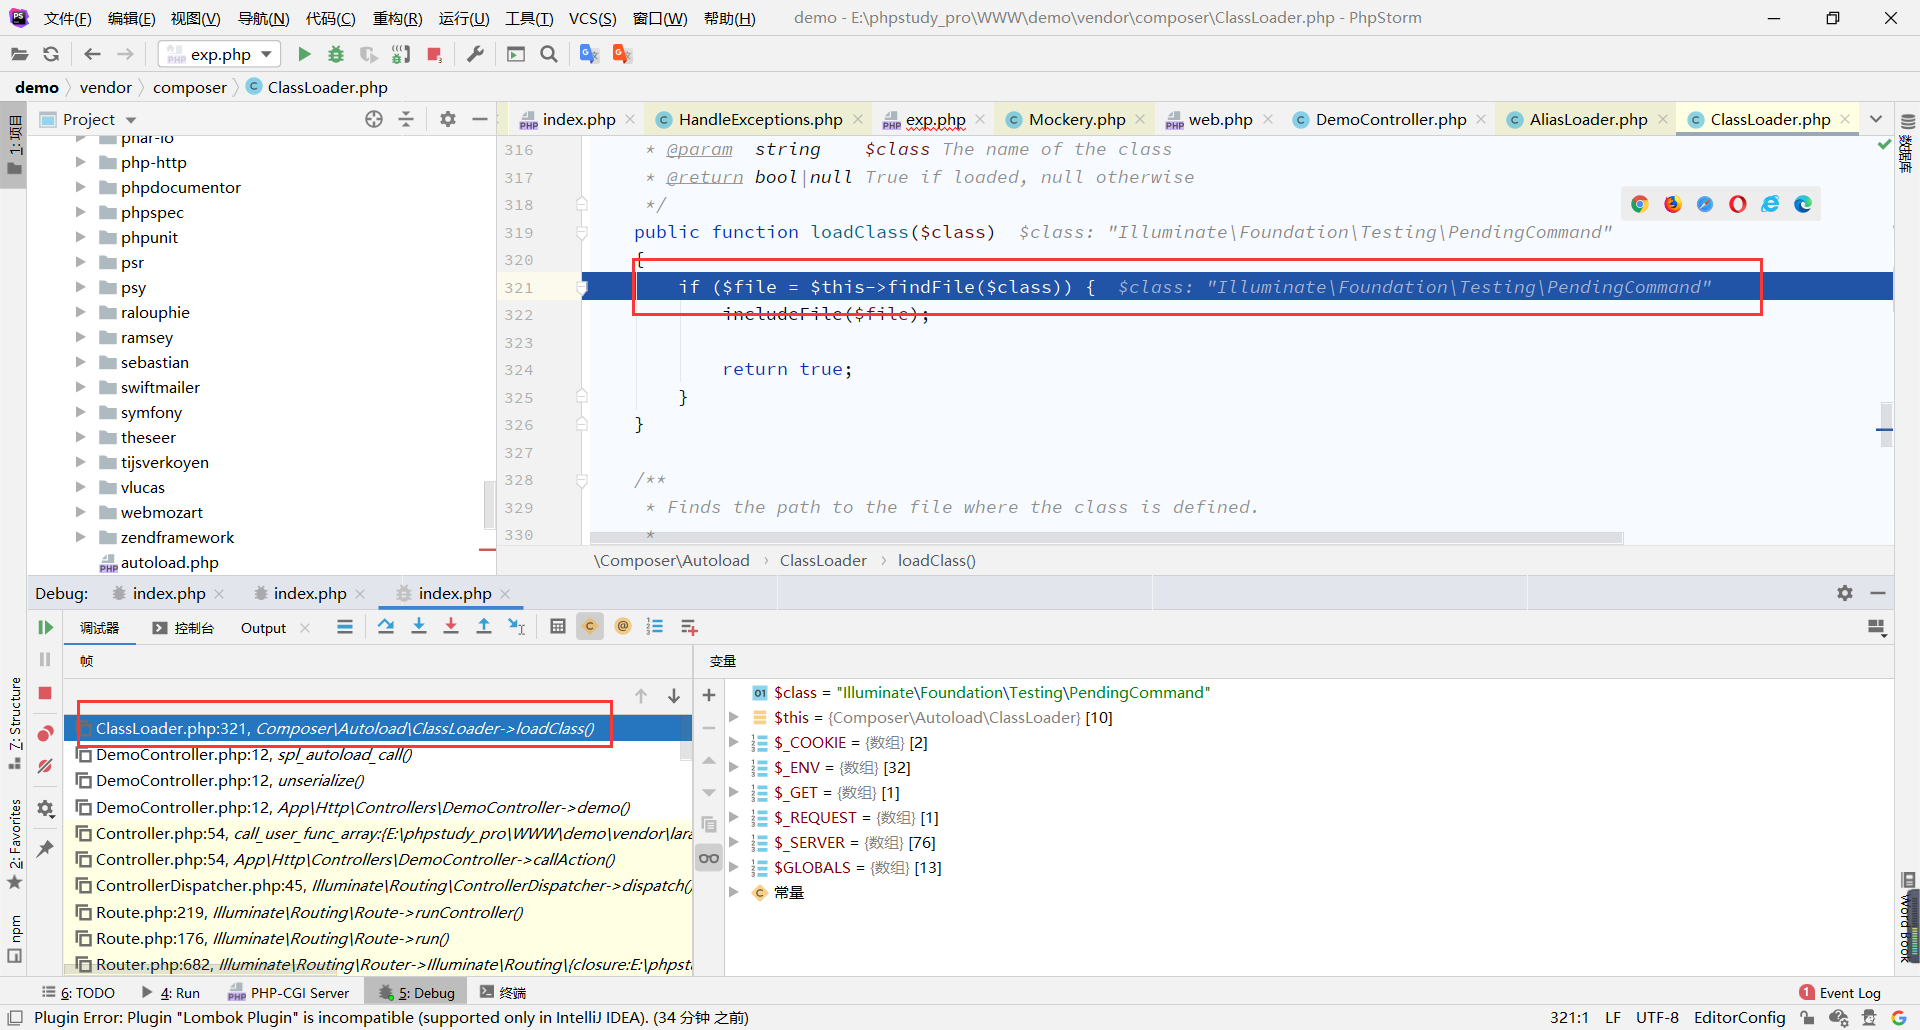Switch to the exp.php editor tab
The width and height of the screenshot is (1920, 1030).
pos(934,119)
